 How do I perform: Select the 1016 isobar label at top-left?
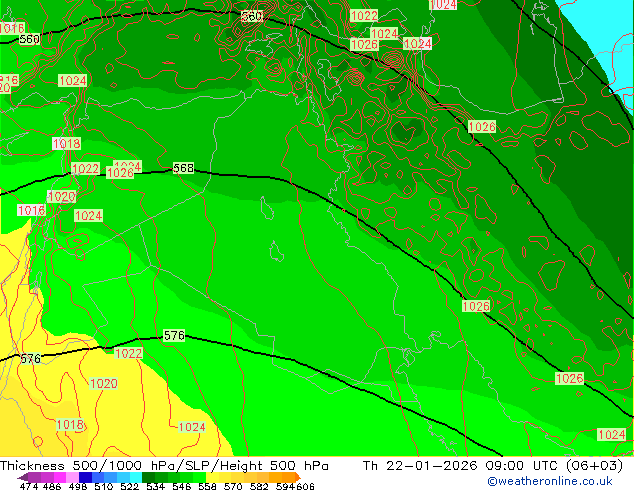[x=11, y=29]
